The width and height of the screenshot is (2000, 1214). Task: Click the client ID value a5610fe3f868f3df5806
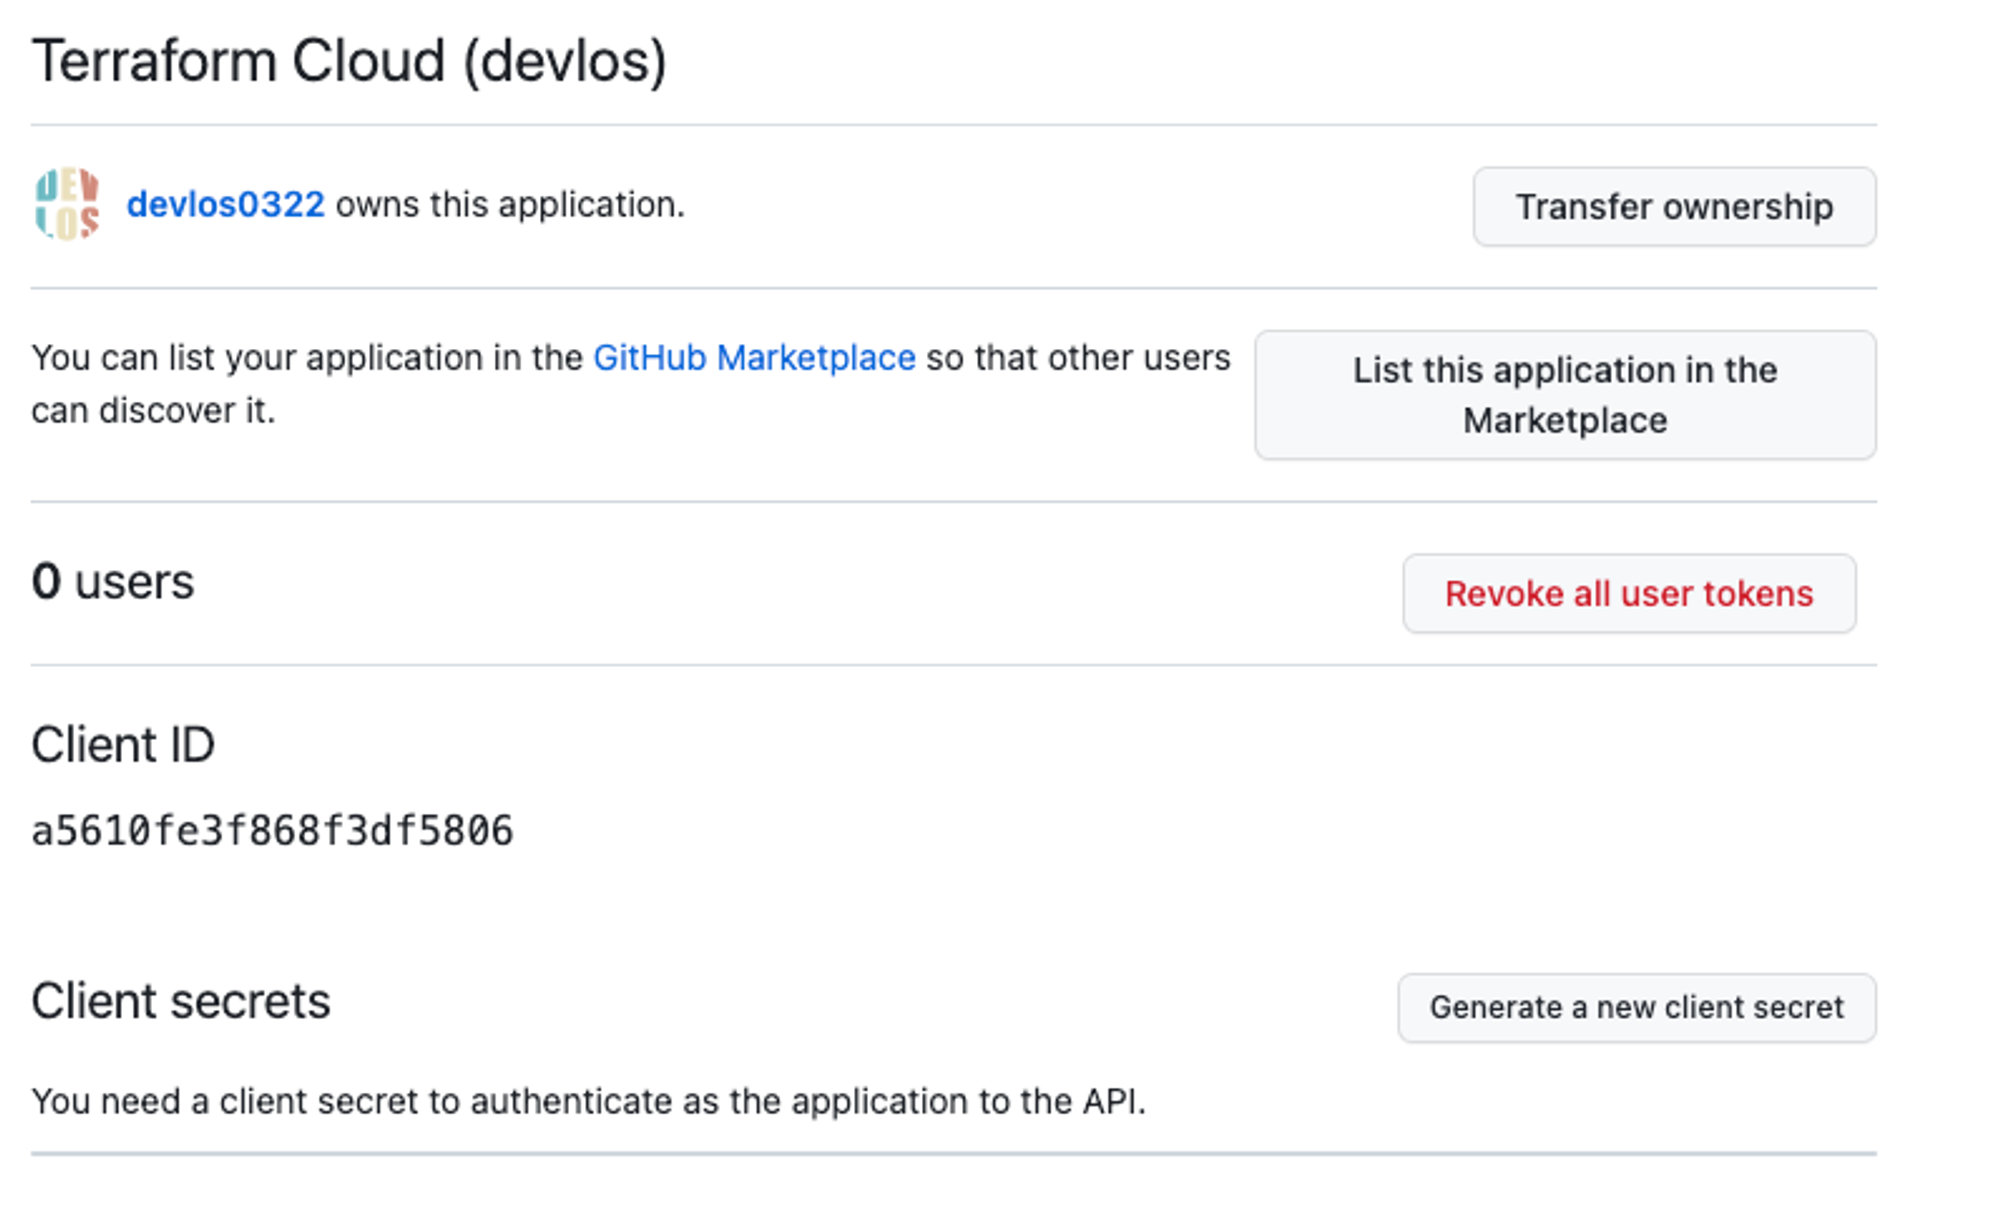point(272,831)
